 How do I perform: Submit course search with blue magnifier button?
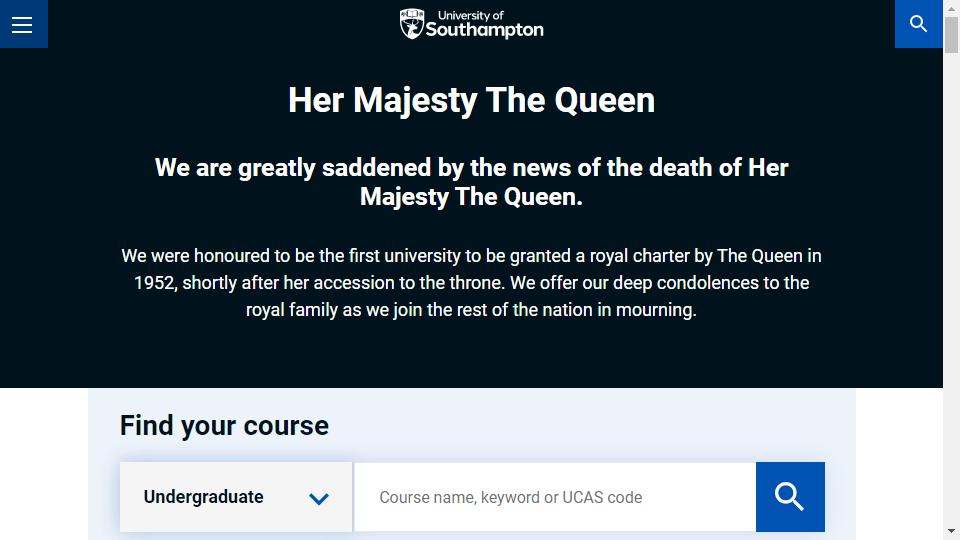[x=790, y=497]
